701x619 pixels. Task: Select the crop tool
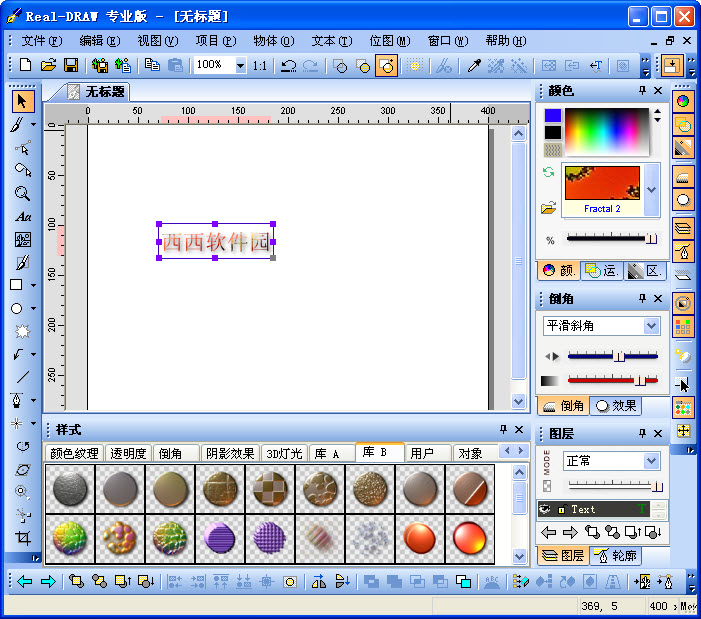(22, 538)
